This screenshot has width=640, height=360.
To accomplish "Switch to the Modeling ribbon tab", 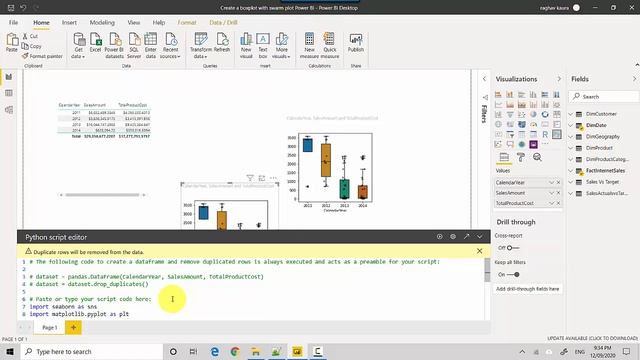I will coord(102,22).
